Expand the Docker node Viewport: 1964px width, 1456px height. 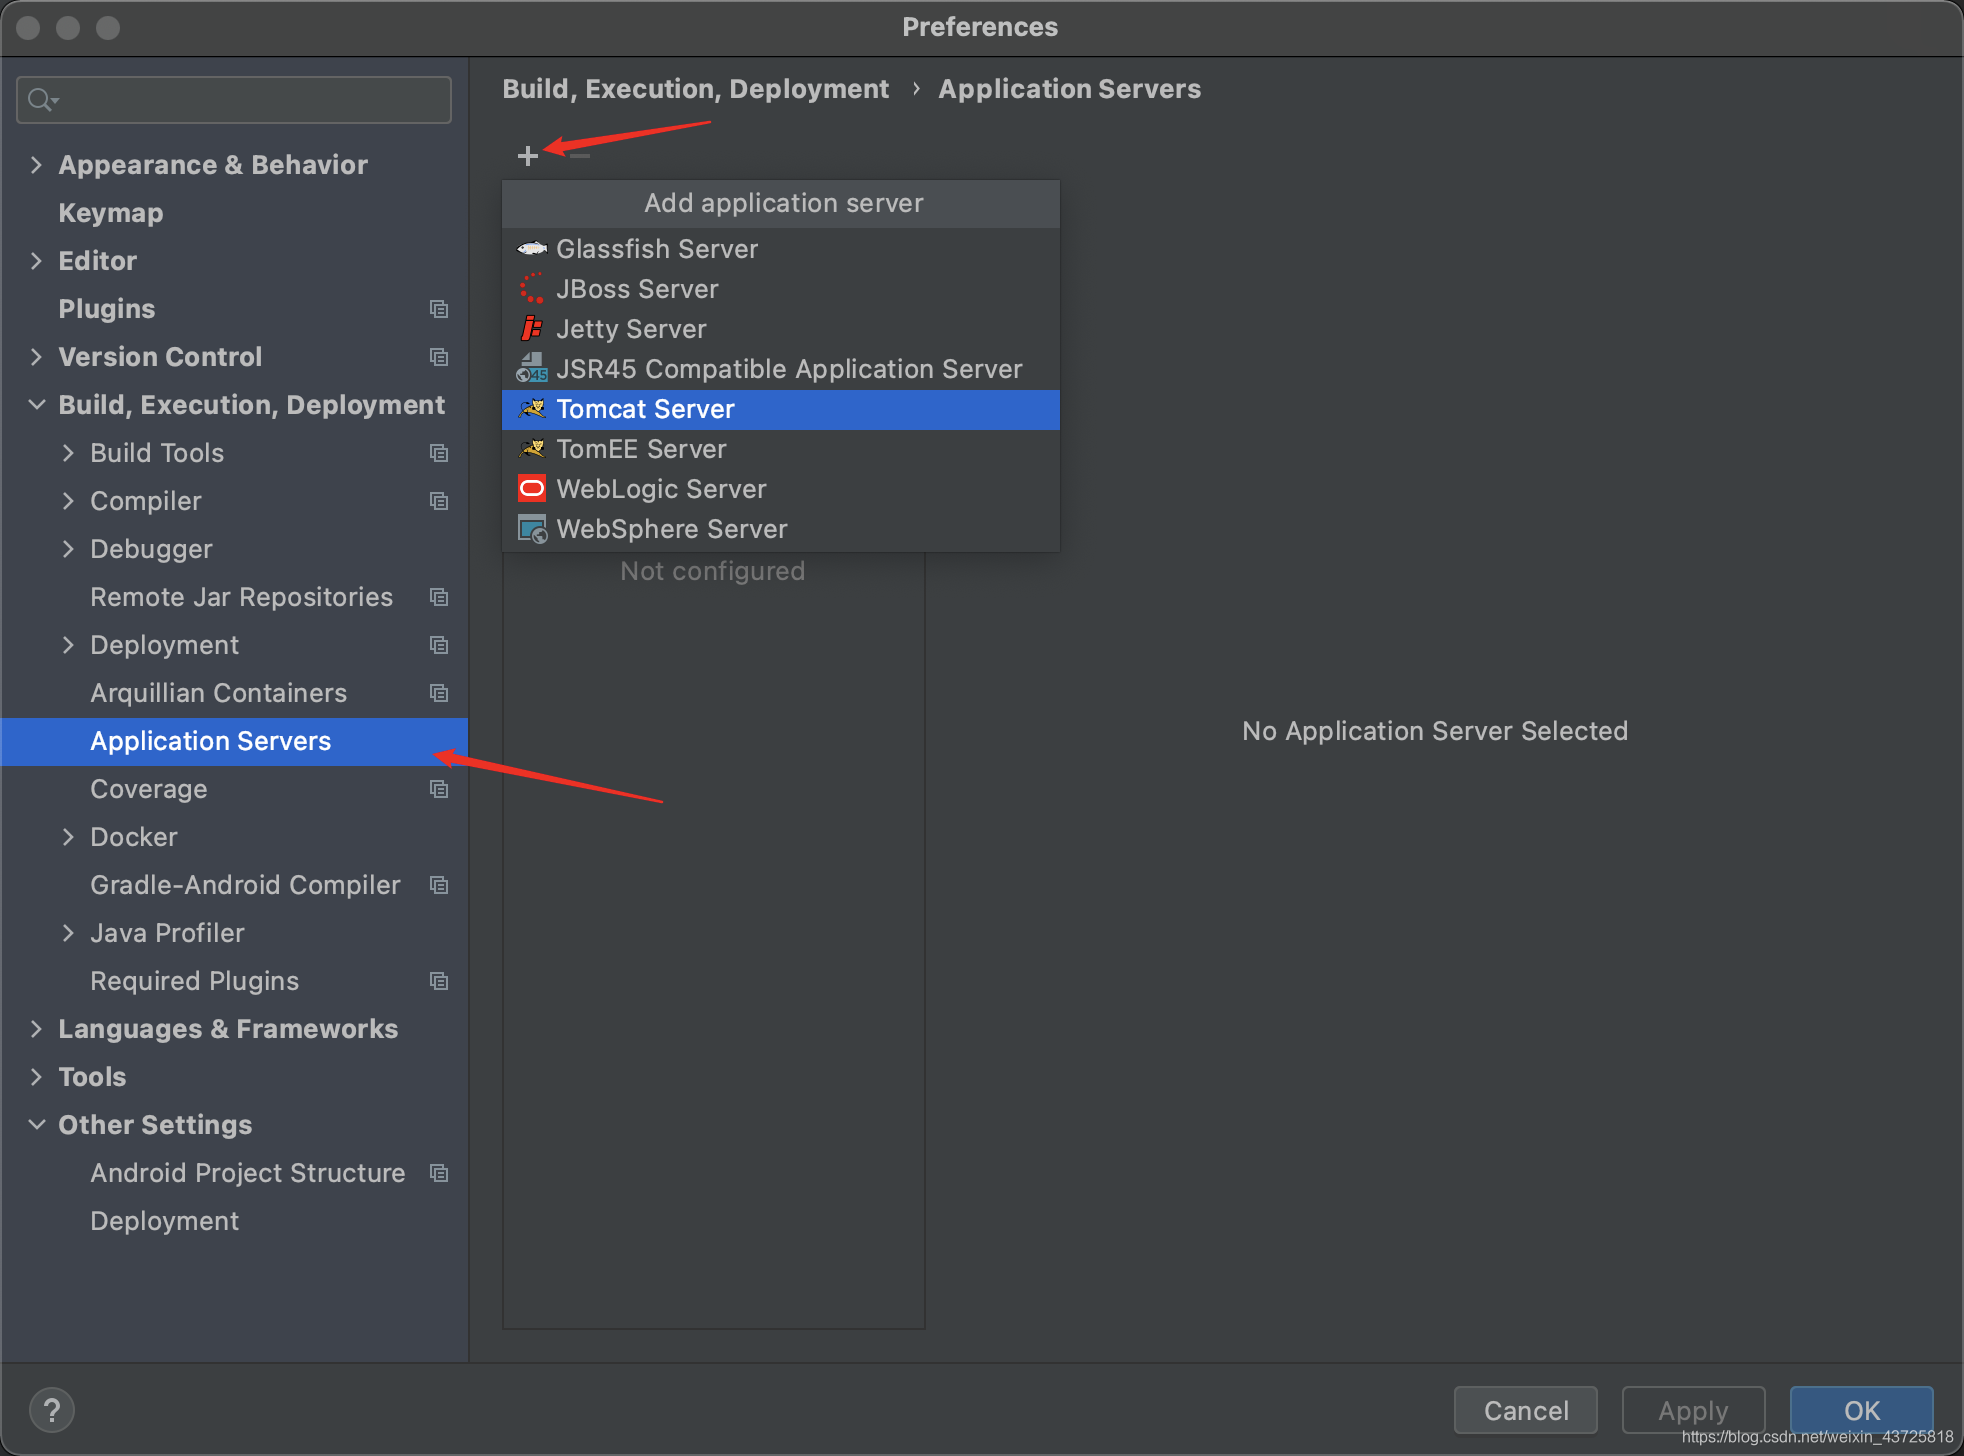[68, 837]
